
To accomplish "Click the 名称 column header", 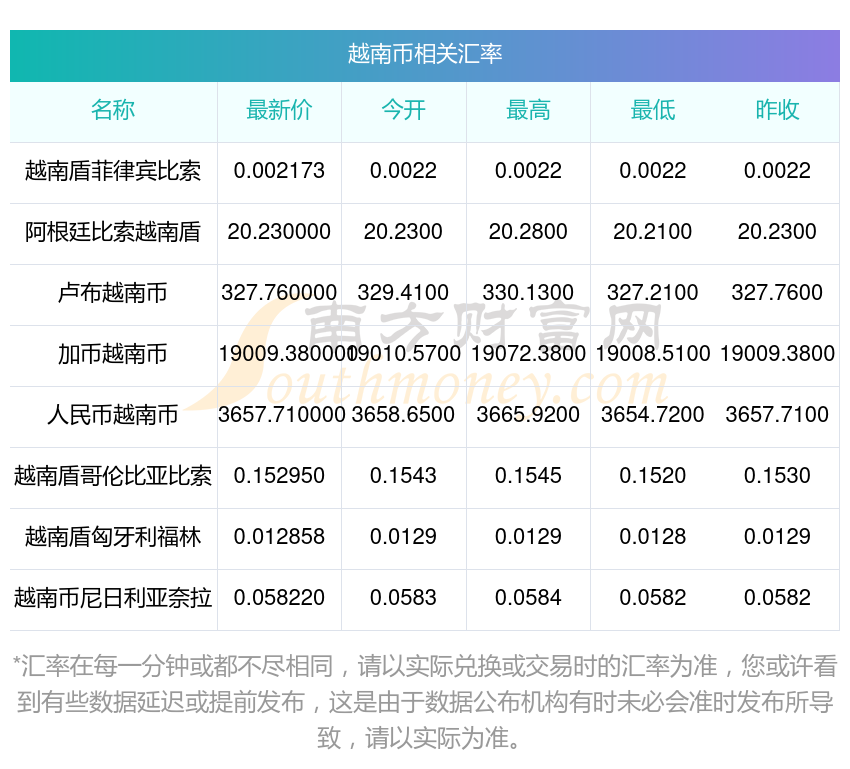I will pyautogui.click(x=113, y=110).
